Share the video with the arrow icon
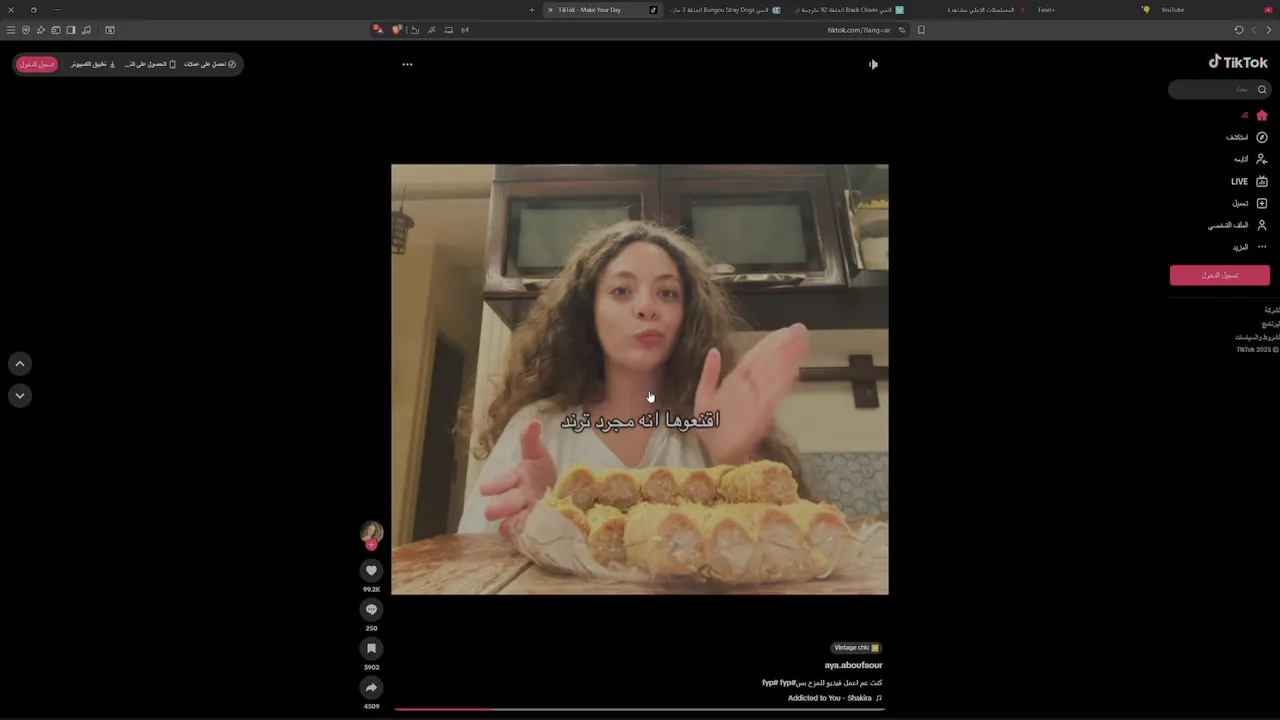The height and width of the screenshot is (720, 1280). click(x=371, y=687)
